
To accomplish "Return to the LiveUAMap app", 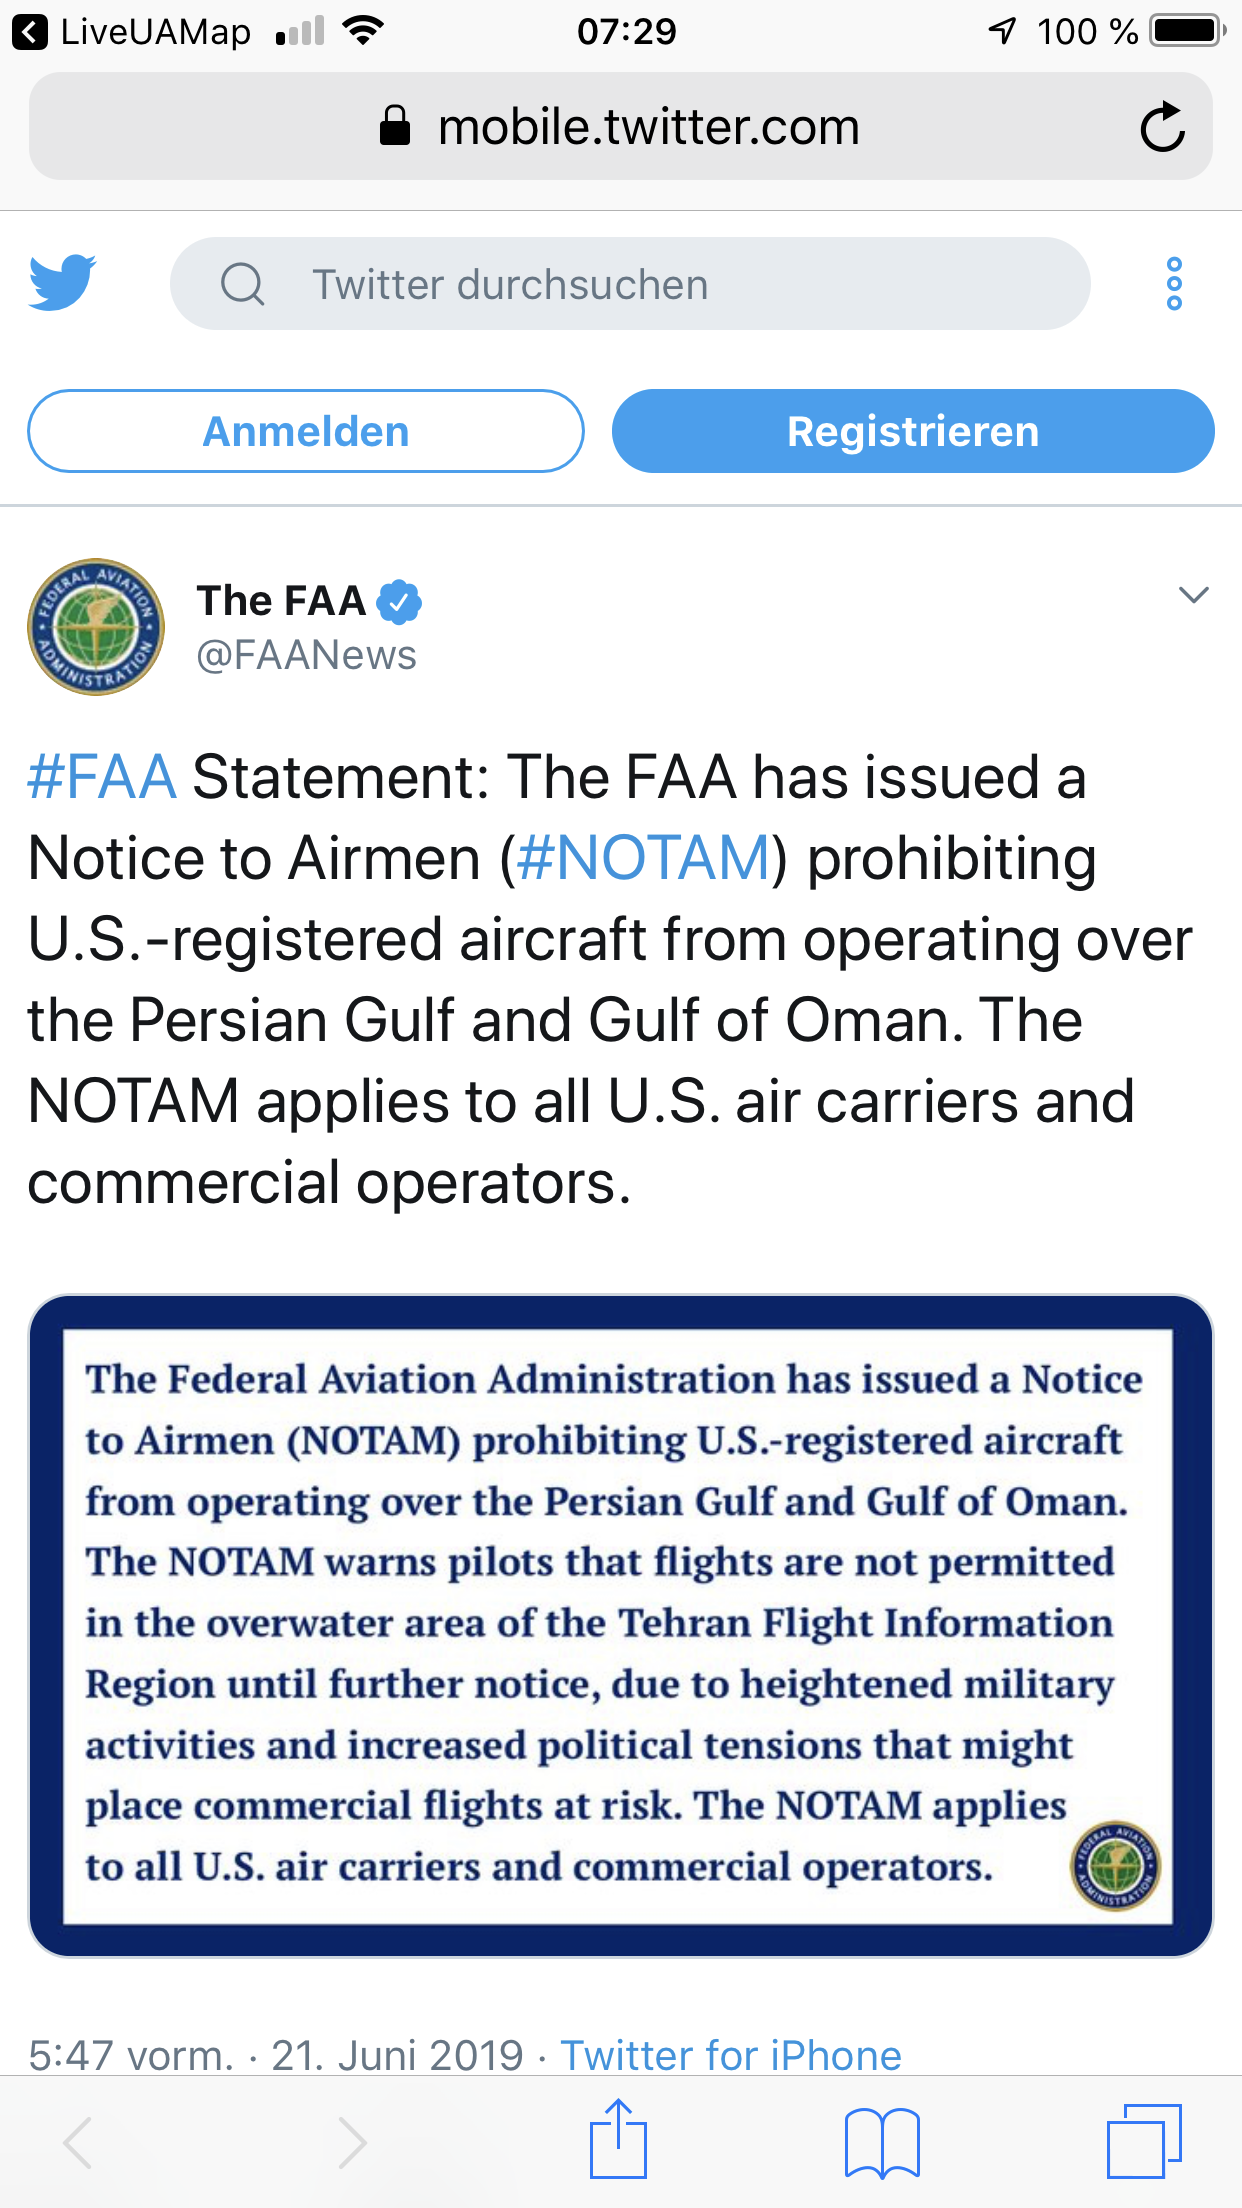I will tap(132, 32).
